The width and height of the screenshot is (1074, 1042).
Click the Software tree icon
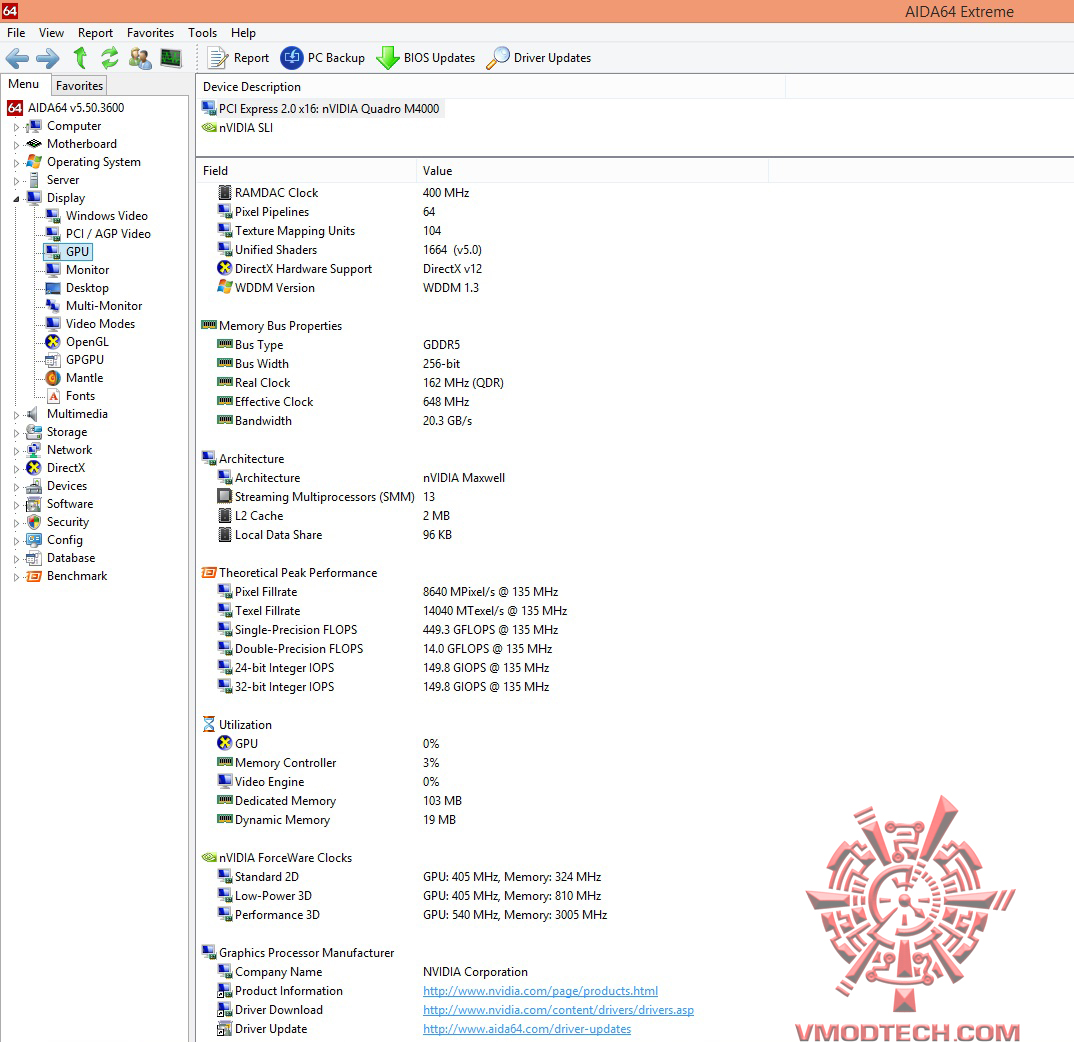(x=34, y=504)
